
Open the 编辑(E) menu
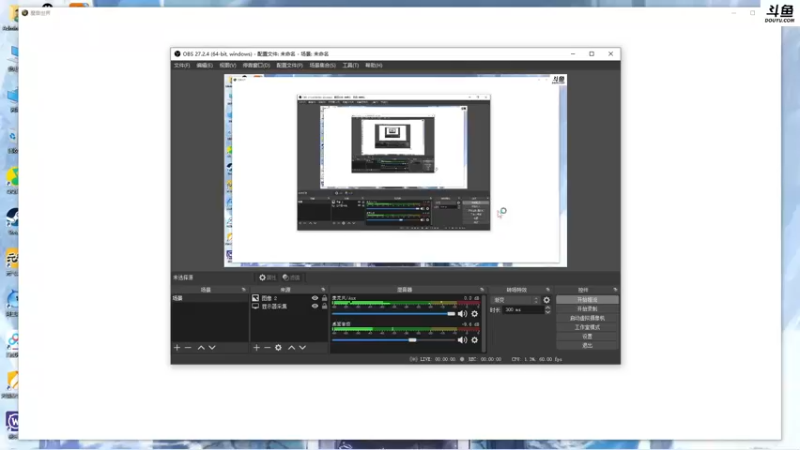[x=204, y=65]
